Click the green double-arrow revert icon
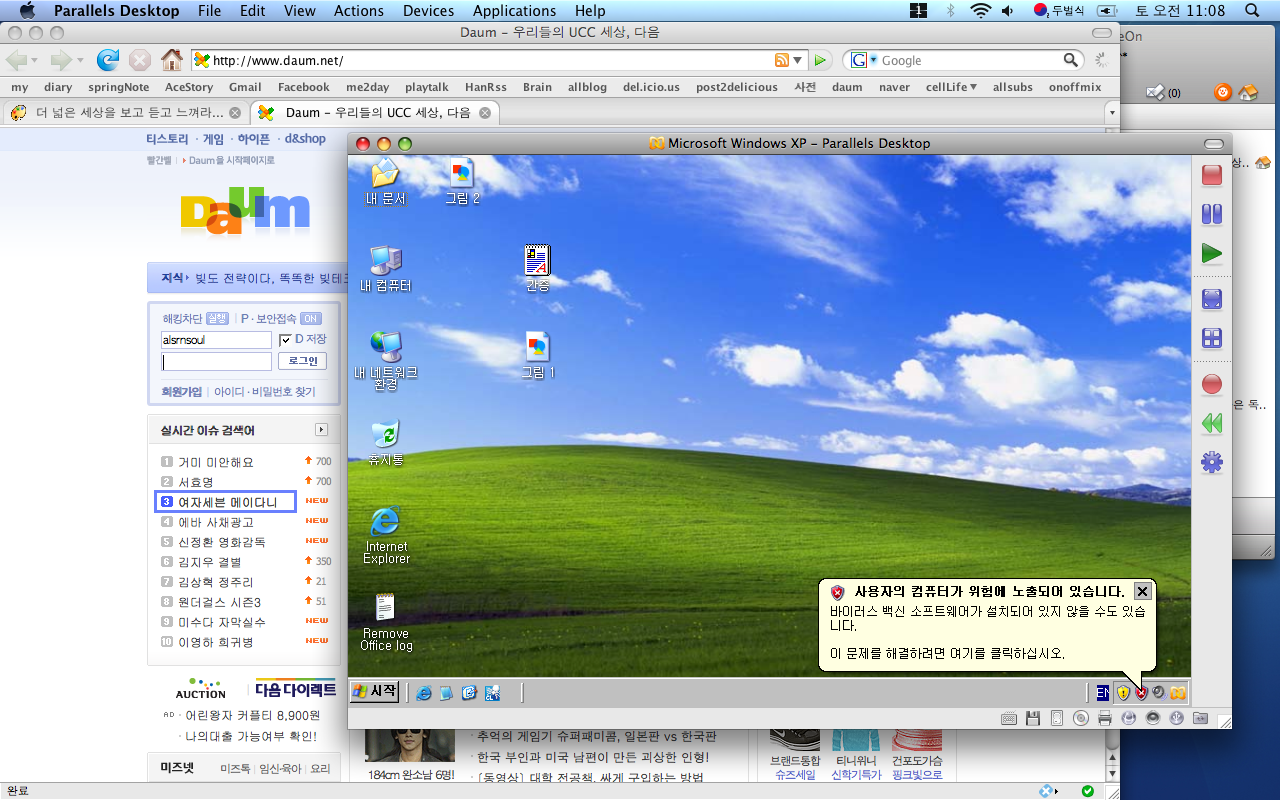Viewport: 1280px width, 800px height. point(1212,423)
